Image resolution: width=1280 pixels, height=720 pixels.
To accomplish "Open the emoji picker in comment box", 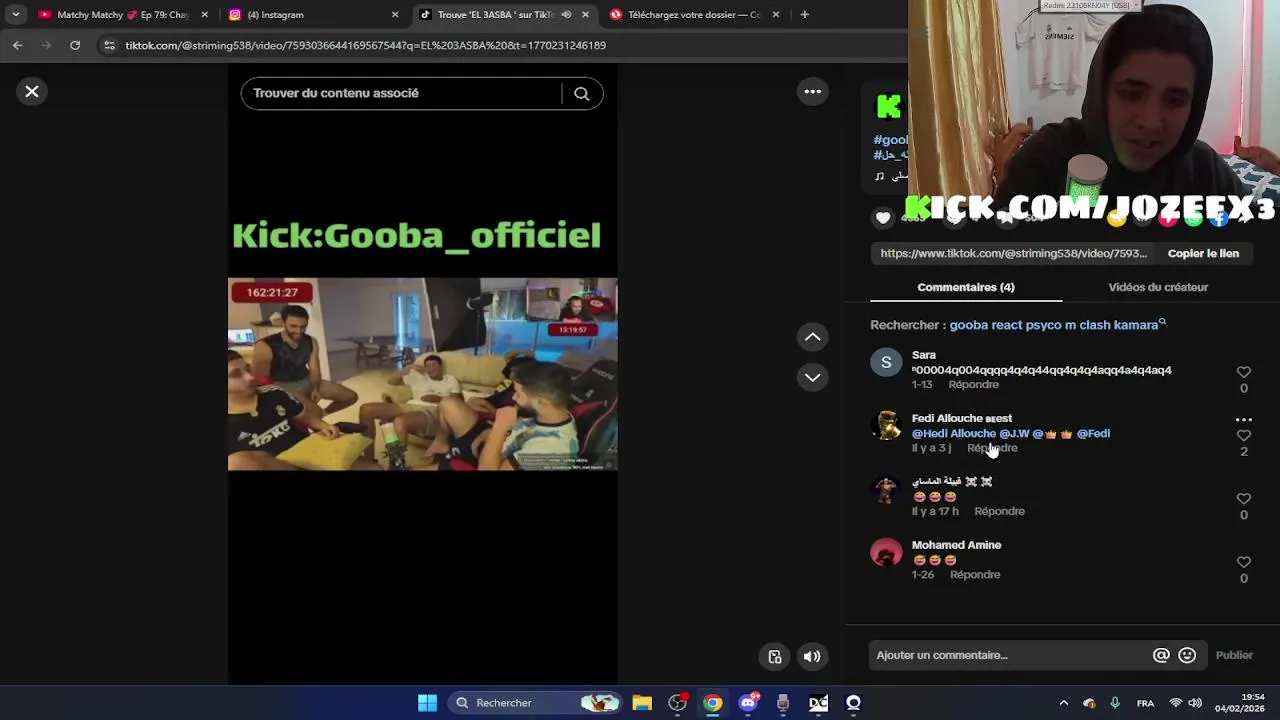I will tap(1187, 655).
